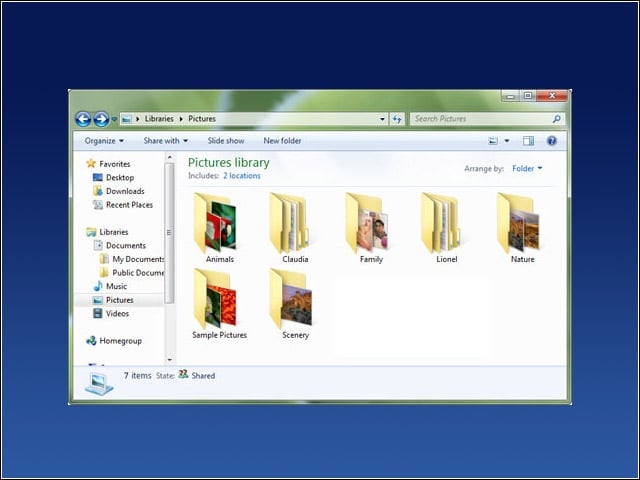Go back with the Back arrow button
640x480 pixels.
[x=83, y=119]
